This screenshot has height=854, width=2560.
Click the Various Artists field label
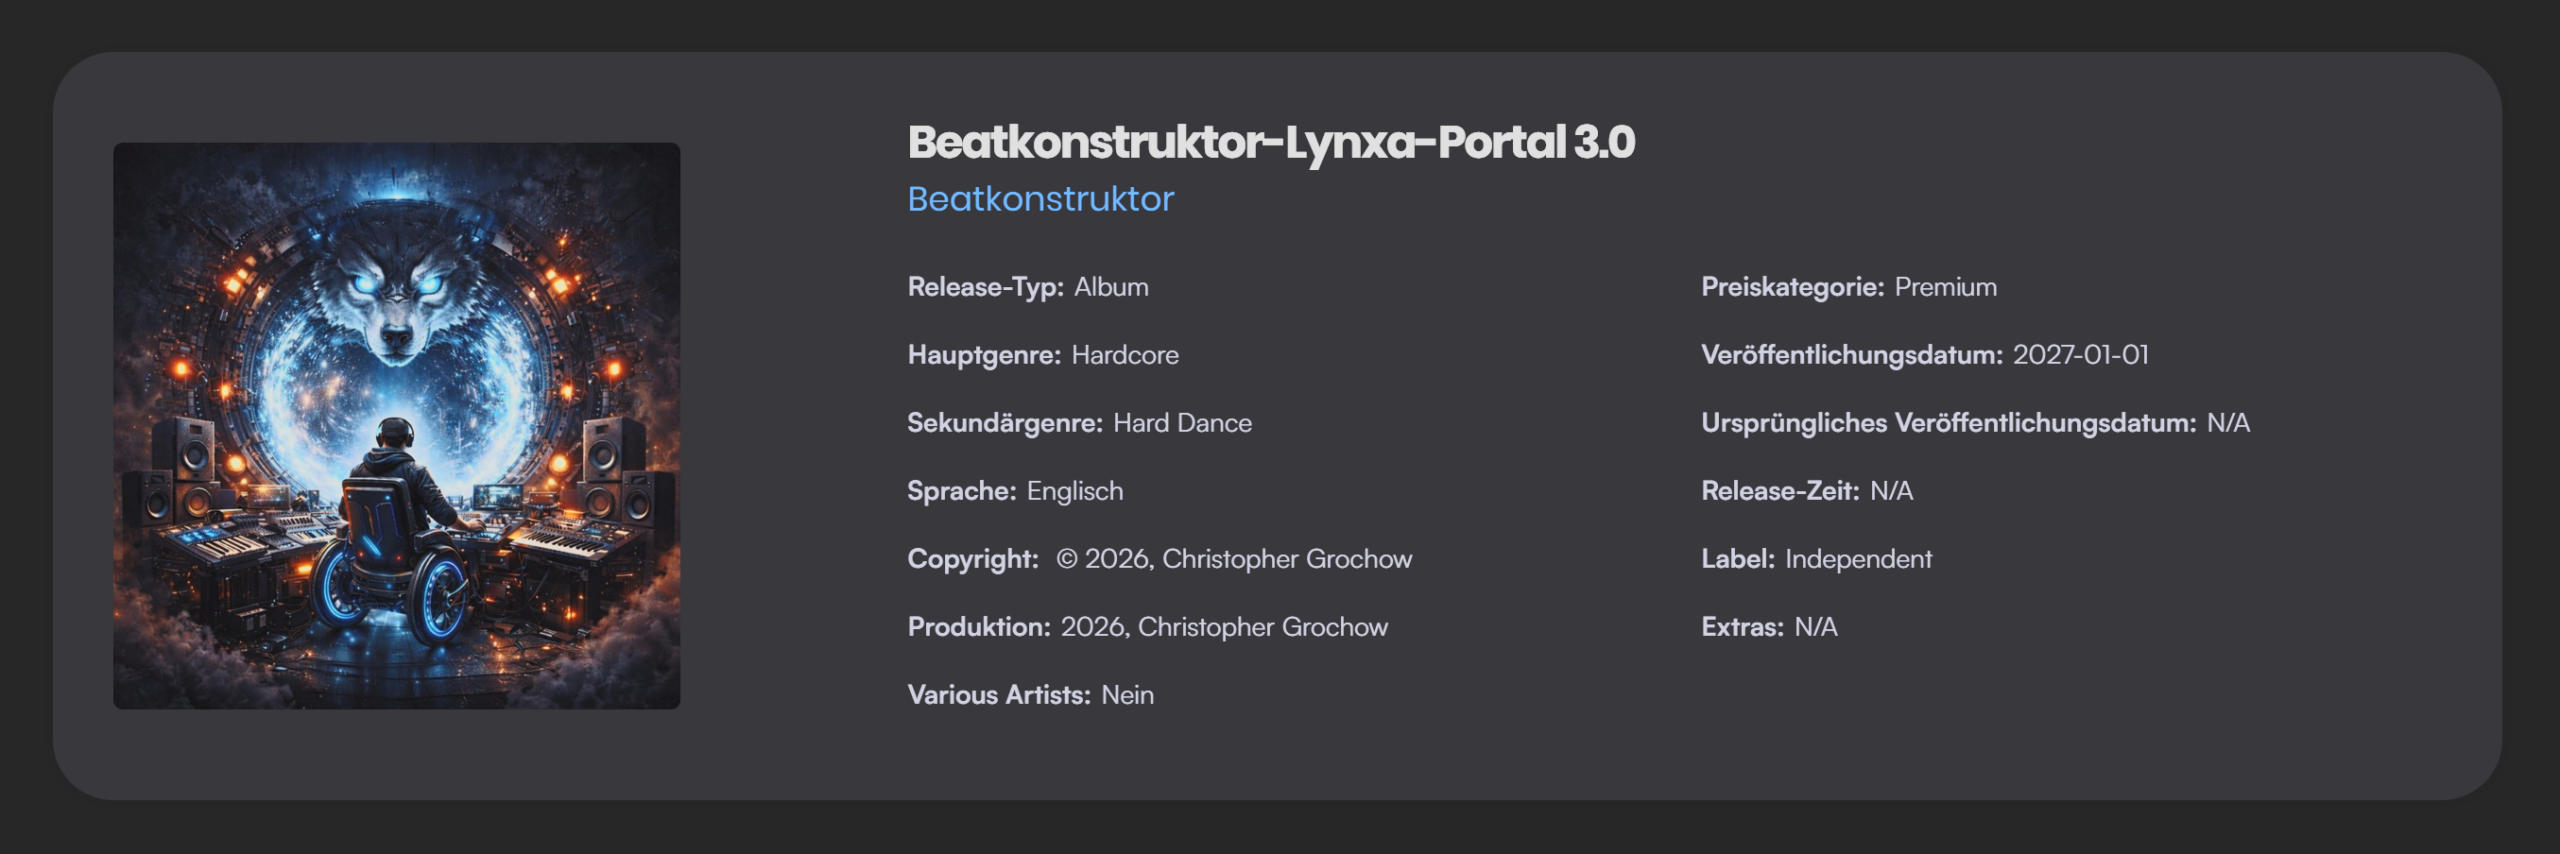pos(998,695)
